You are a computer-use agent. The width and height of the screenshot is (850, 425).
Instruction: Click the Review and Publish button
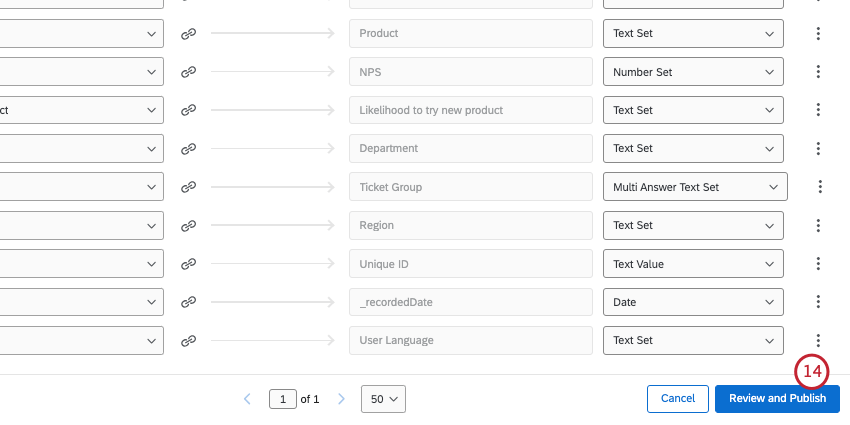777,399
